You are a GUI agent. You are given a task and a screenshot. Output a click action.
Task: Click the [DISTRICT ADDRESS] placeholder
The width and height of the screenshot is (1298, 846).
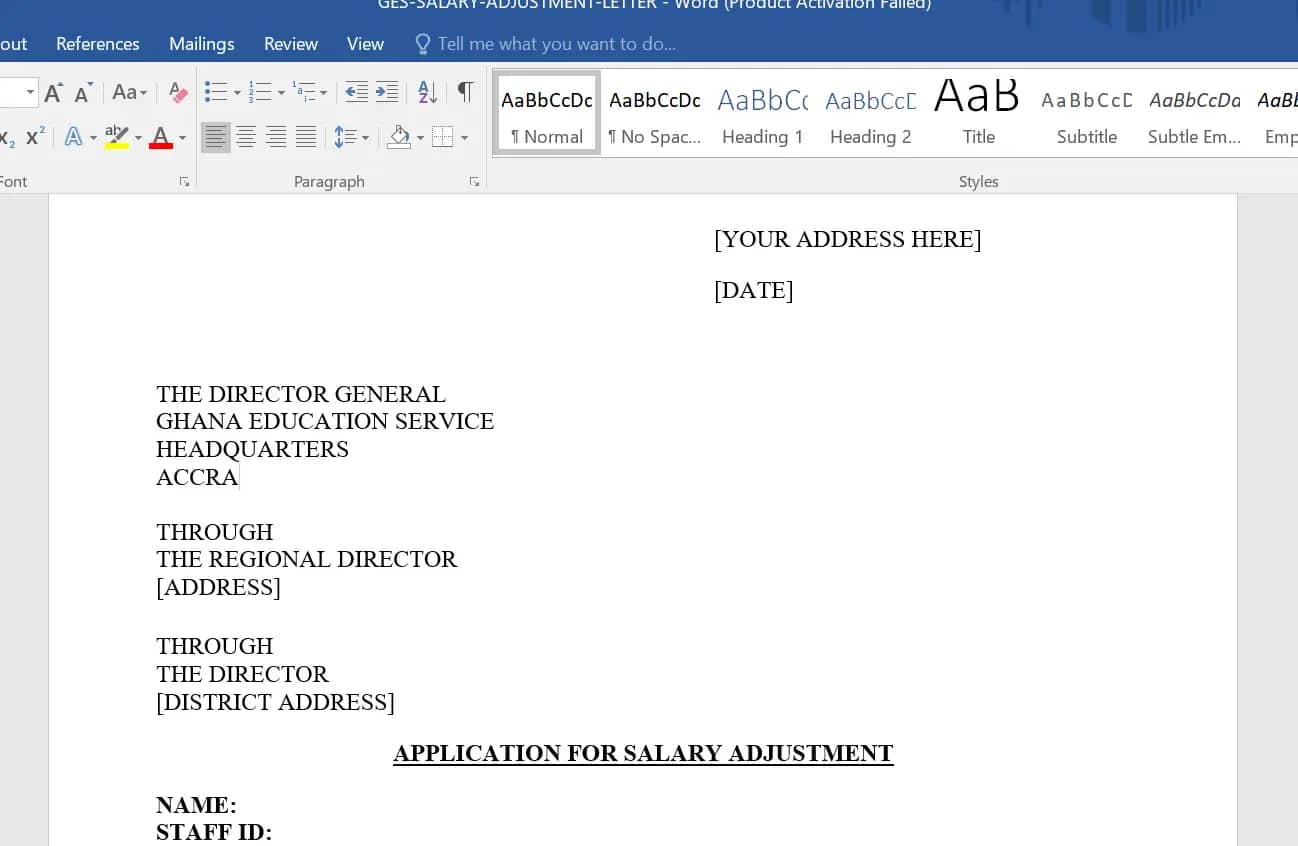275,702
